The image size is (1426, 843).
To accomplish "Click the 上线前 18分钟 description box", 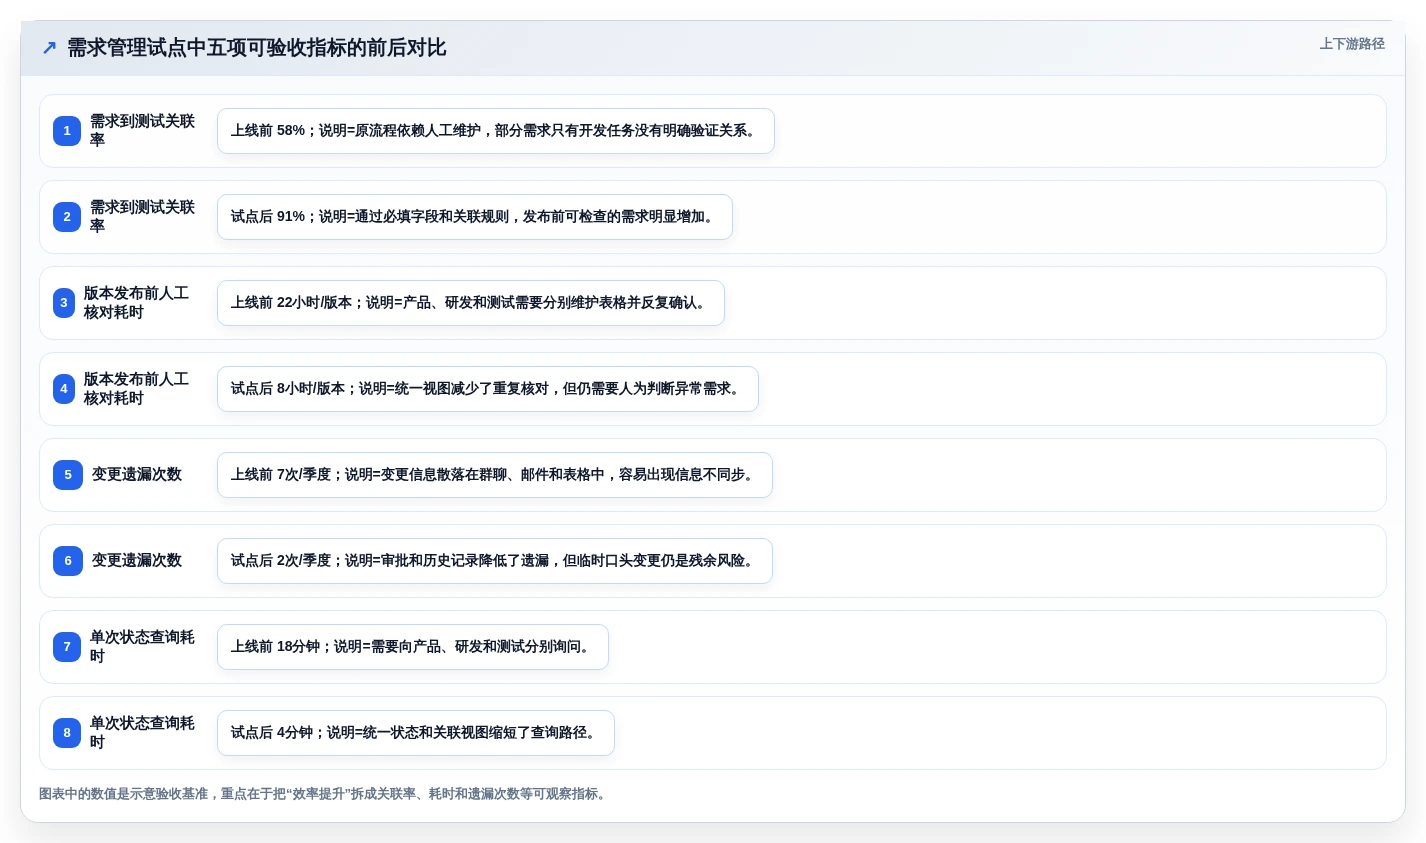I will 413,647.
